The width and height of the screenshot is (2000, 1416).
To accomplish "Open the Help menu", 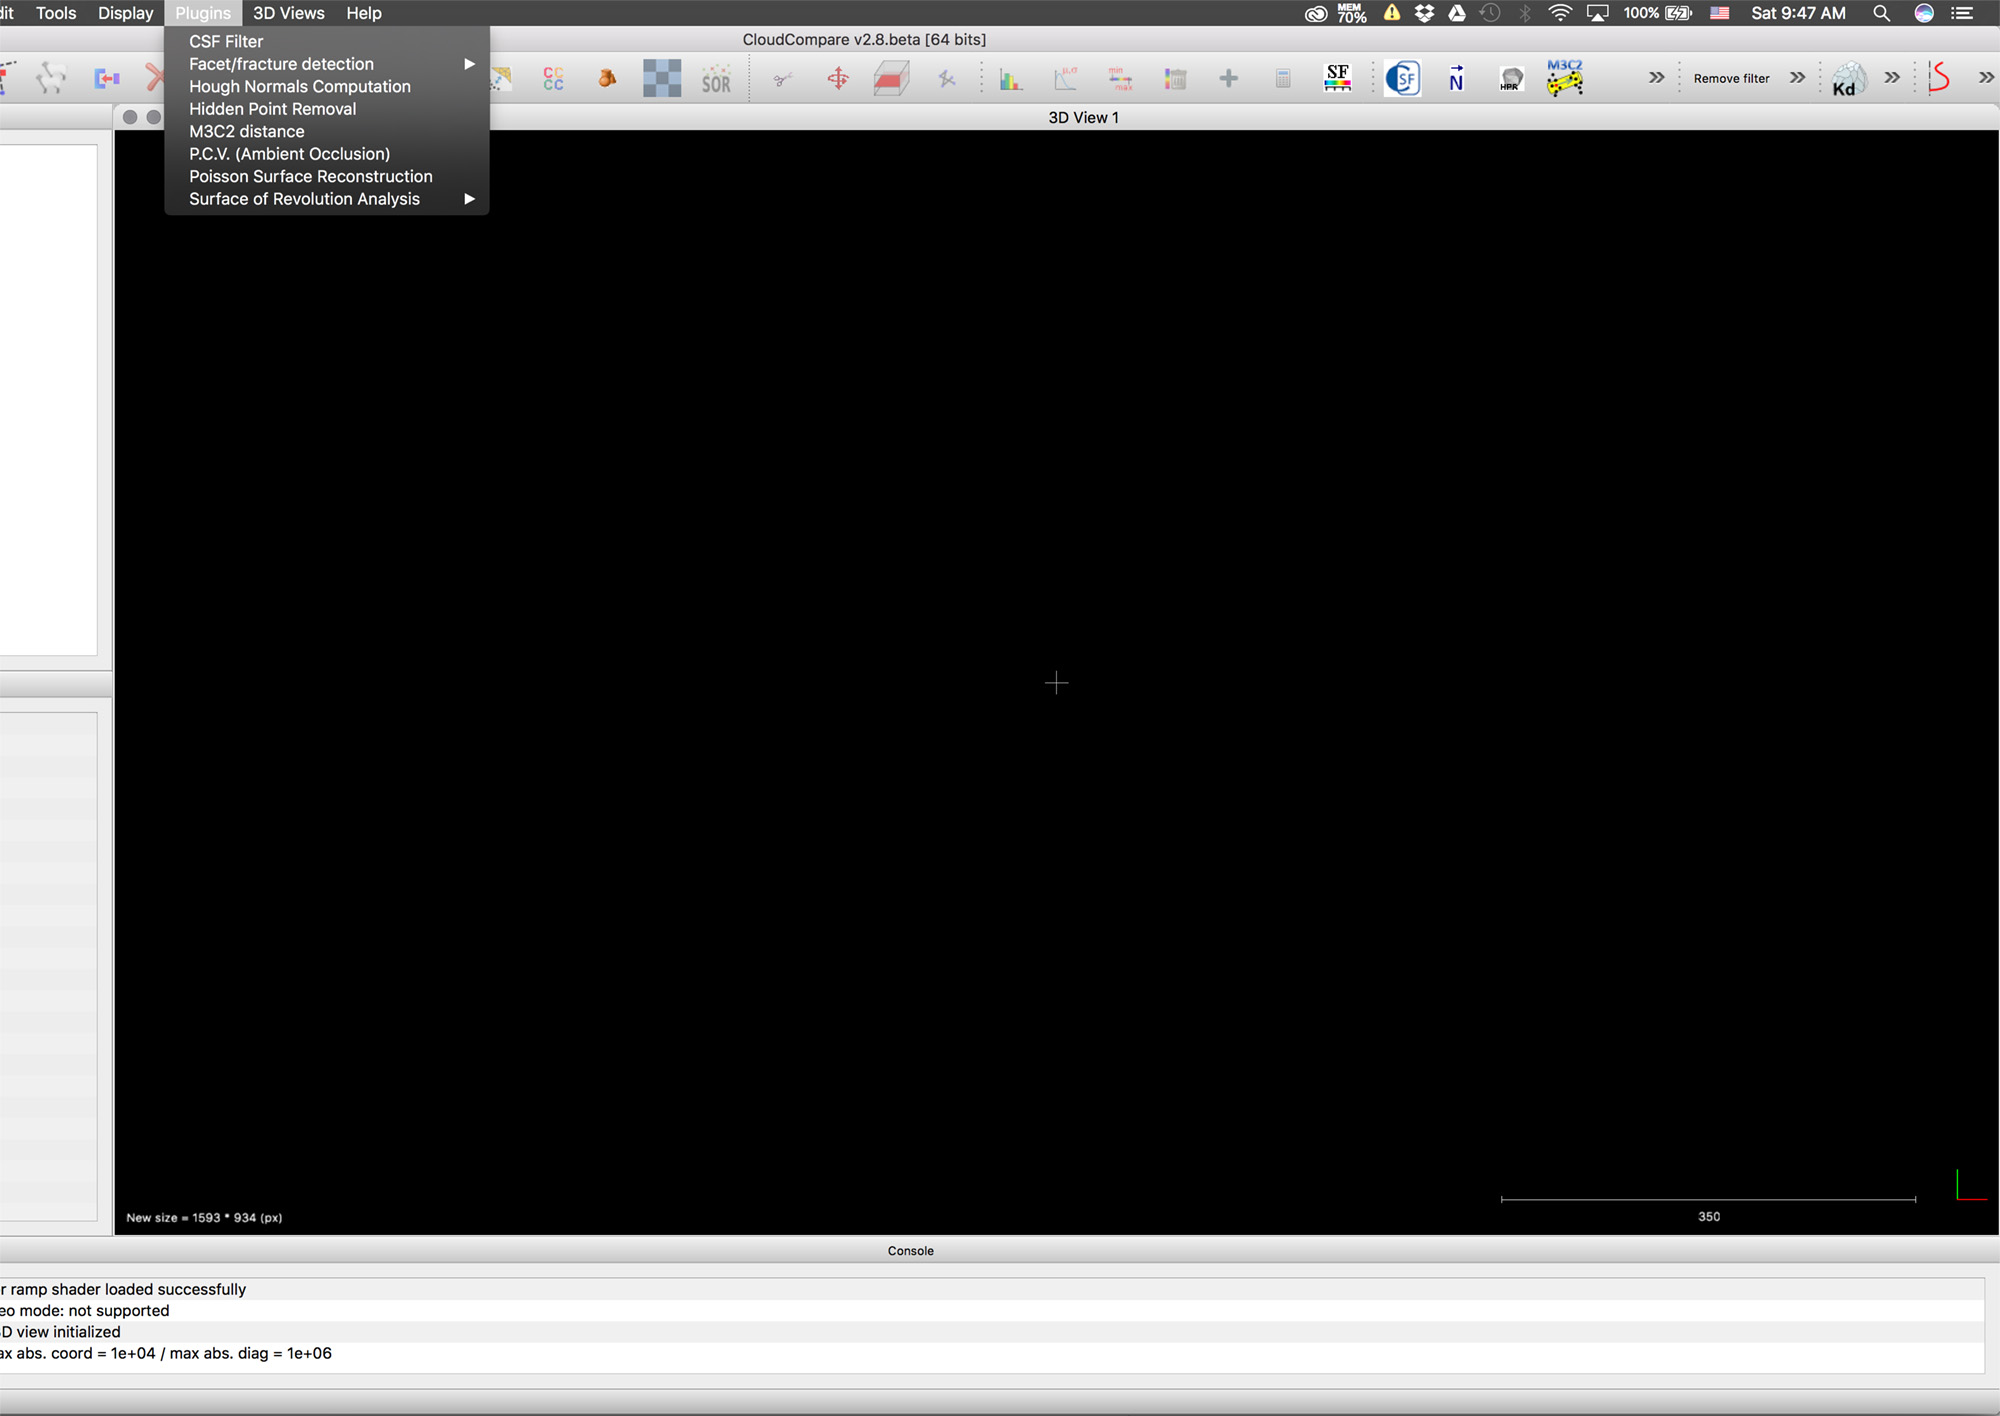I will coord(363,13).
